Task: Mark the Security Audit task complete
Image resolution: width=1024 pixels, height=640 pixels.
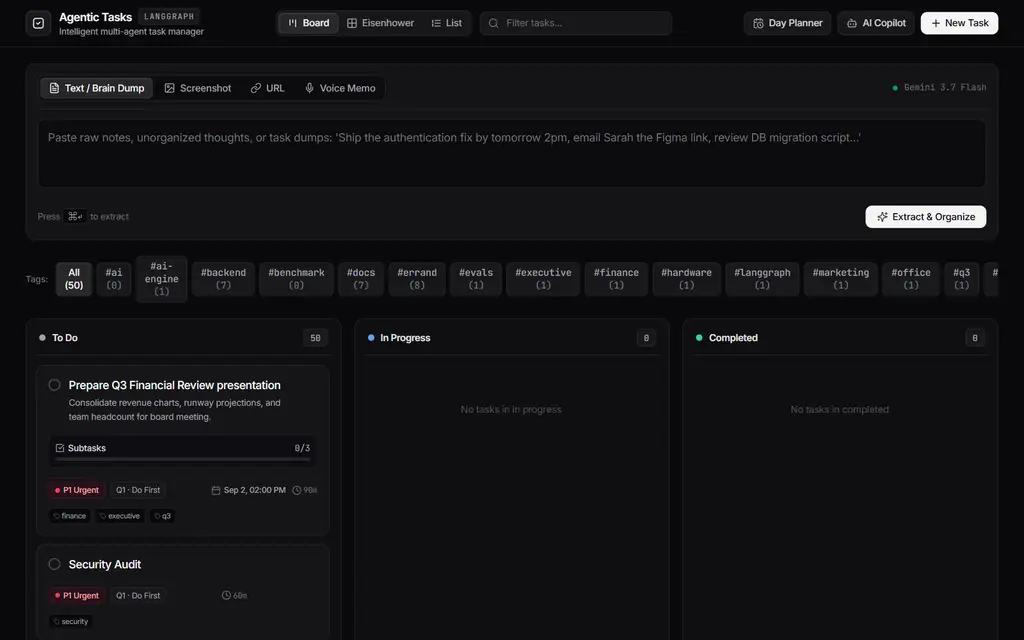Action: pos(55,564)
